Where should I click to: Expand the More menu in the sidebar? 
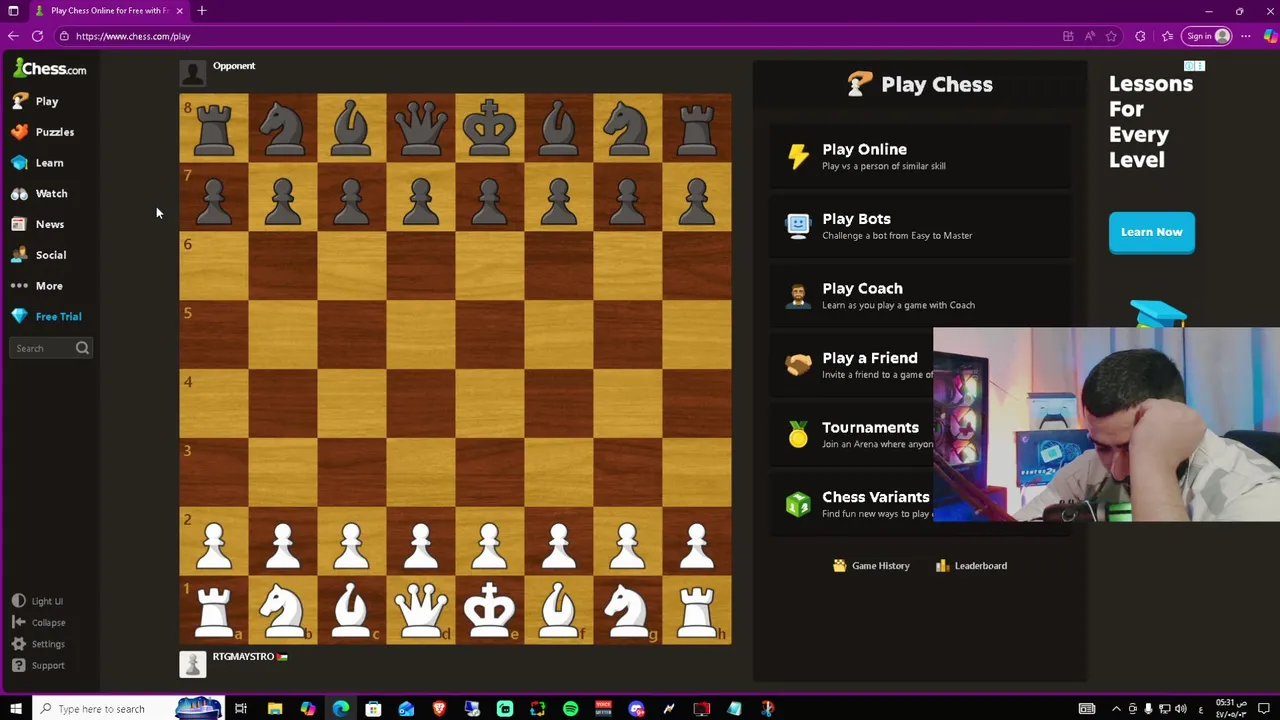point(37,286)
